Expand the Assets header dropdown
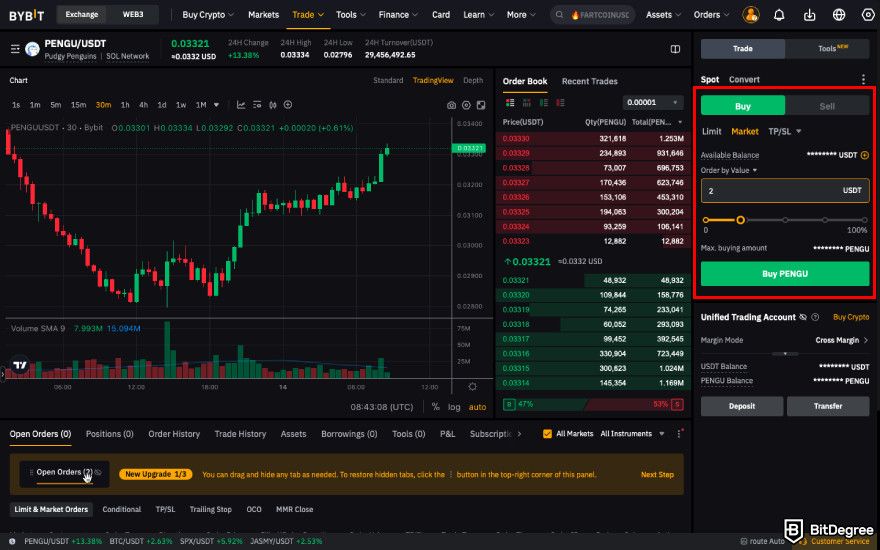 point(663,15)
